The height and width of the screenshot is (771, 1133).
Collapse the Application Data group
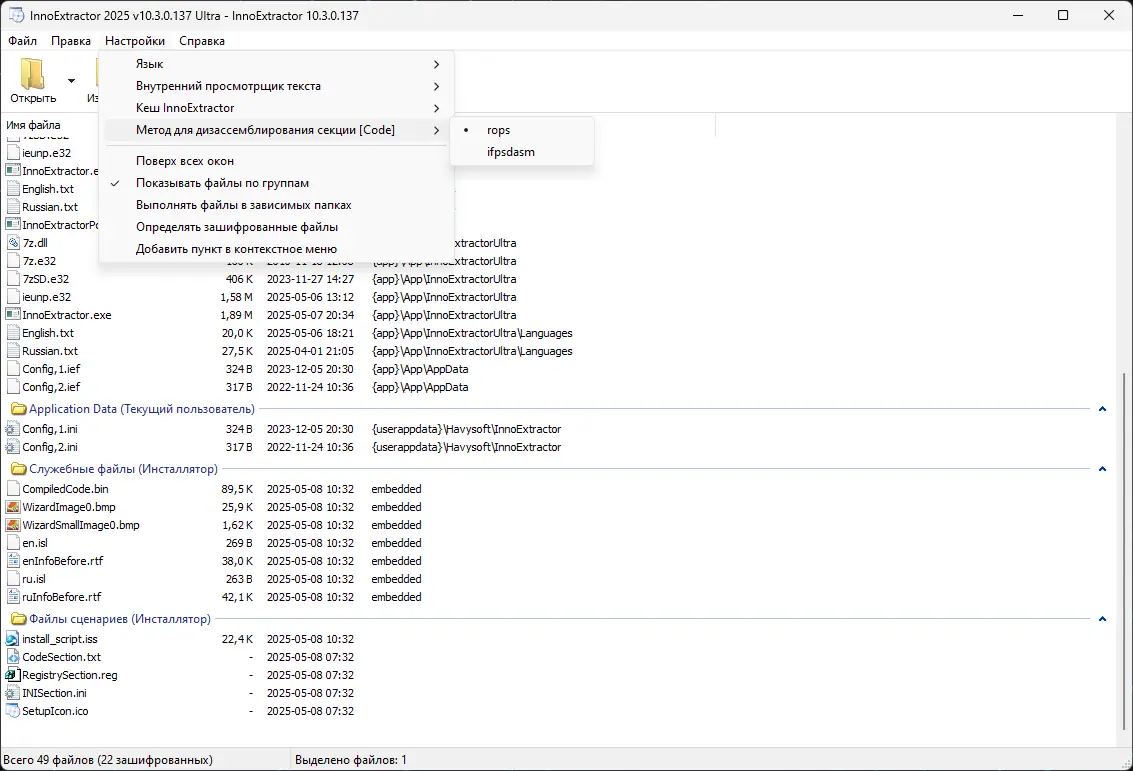1102,409
